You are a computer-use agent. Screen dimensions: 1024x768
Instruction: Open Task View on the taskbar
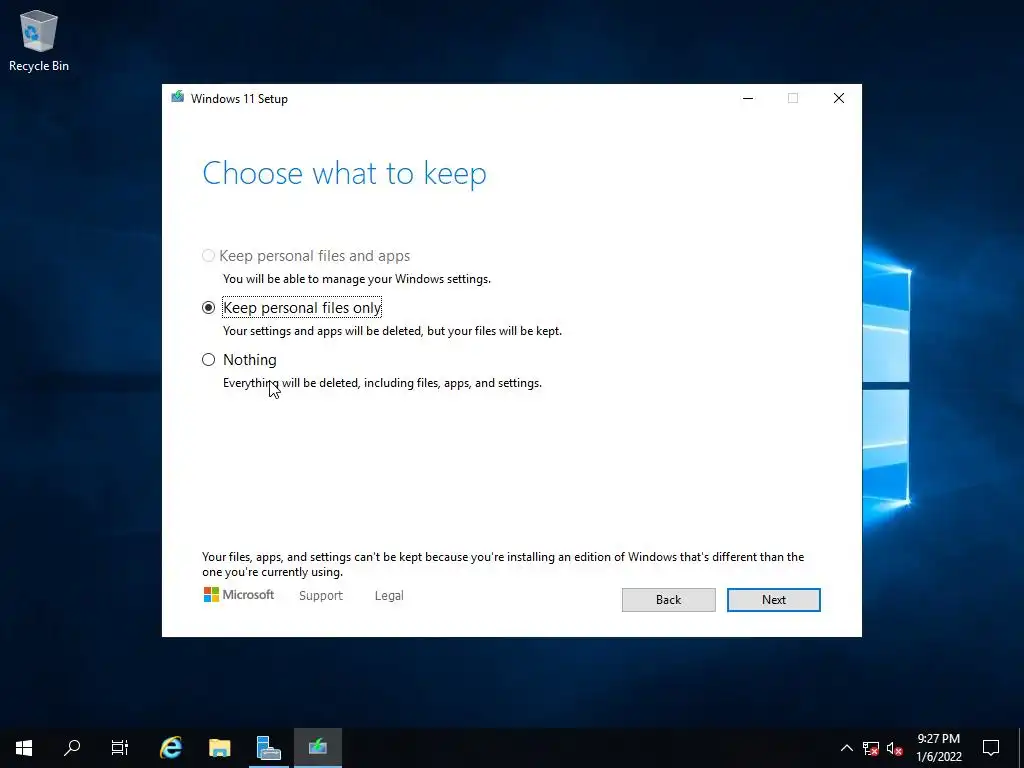point(120,747)
